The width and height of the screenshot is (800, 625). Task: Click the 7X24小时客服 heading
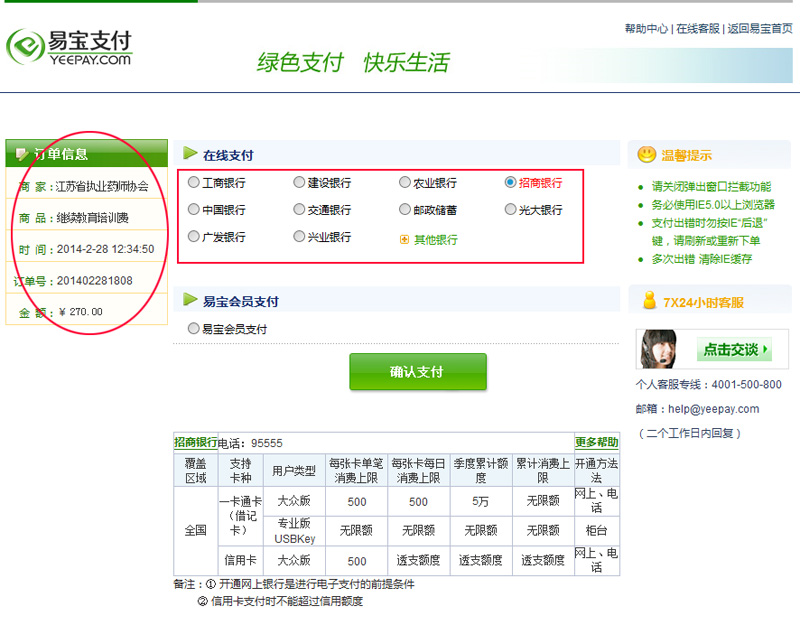click(x=703, y=303)
